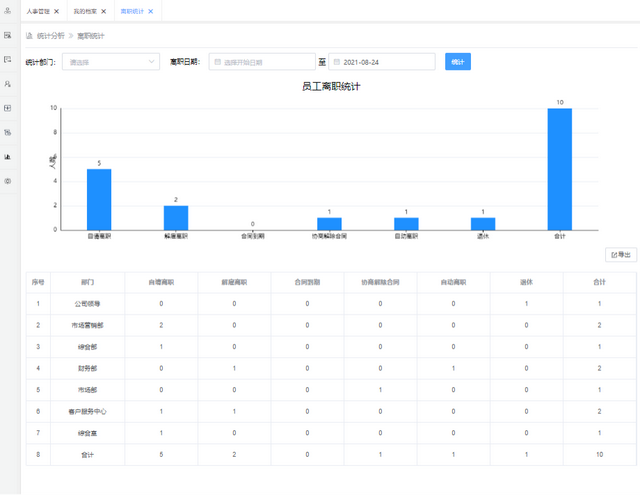
Task: Open the gear settings icon in the sidebar
Action: pos(8,181)
